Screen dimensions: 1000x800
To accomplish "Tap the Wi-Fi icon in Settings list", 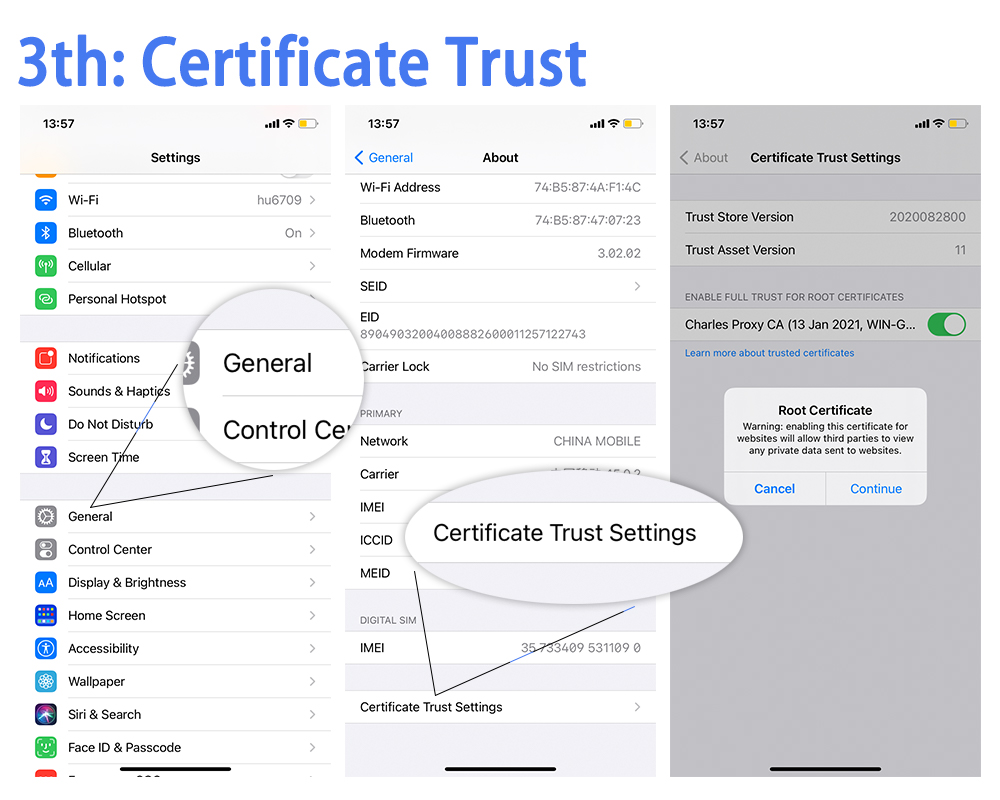I will click(46, 200).
